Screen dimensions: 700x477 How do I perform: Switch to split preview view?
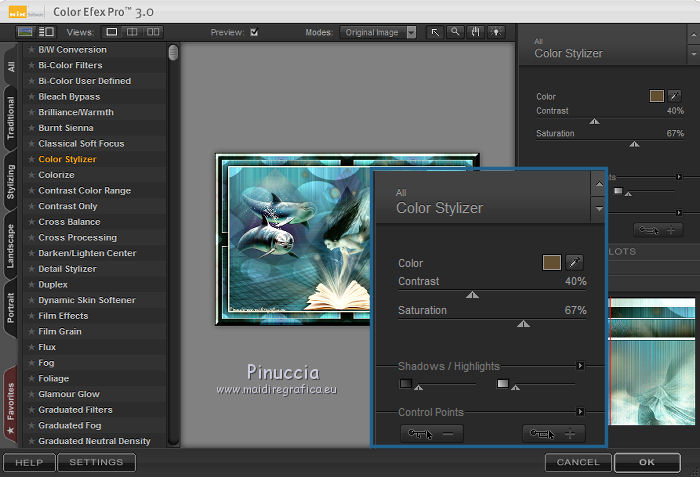click(x=132, y=32)
